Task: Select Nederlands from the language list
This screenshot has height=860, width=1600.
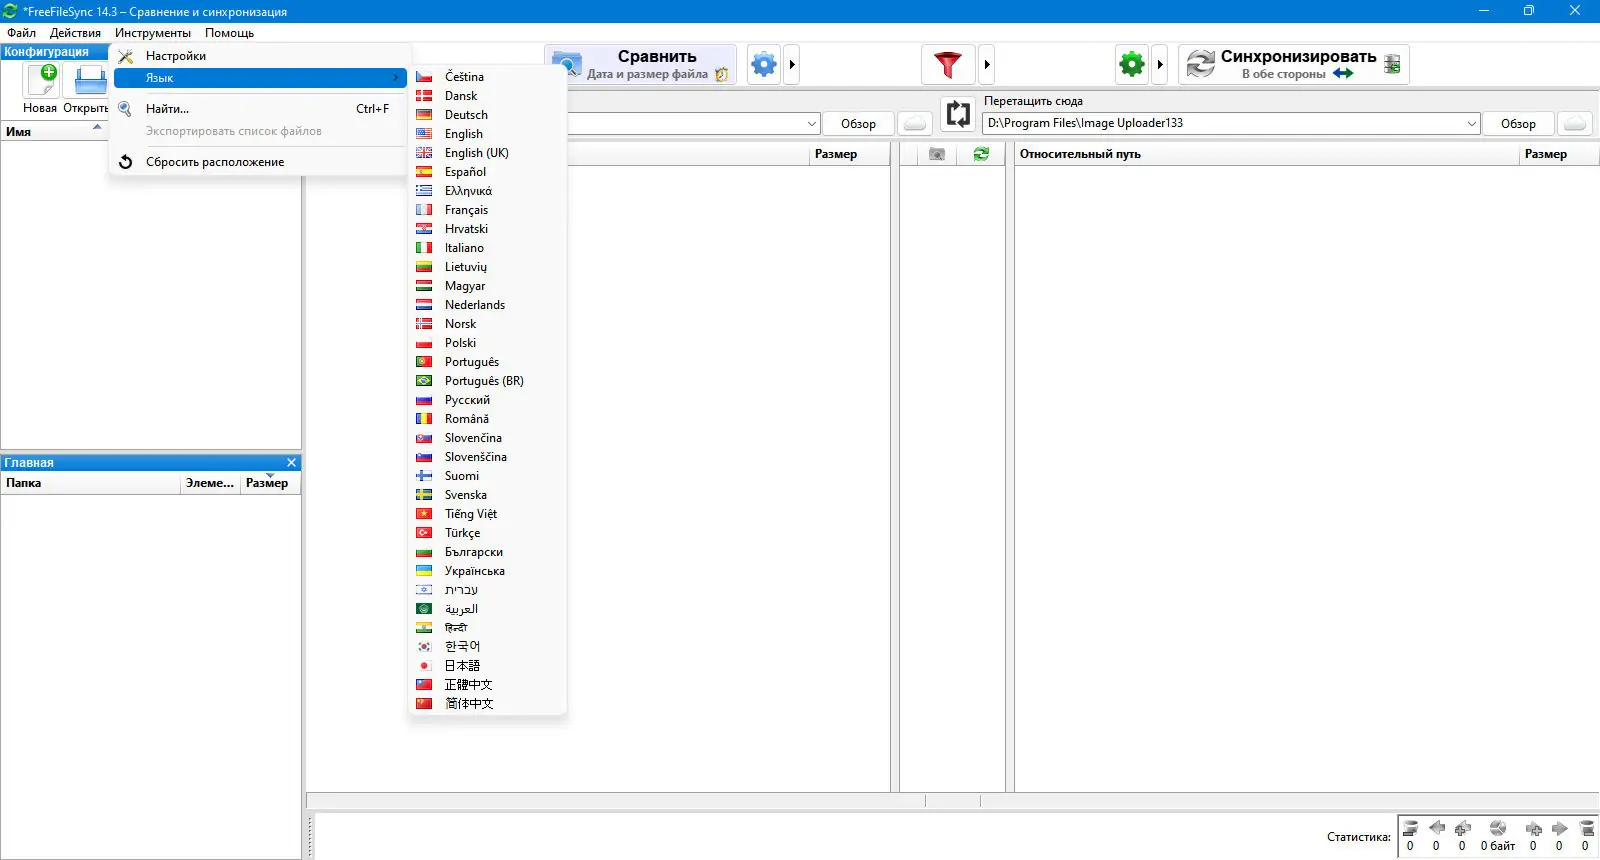Action: tap(489, 305)
